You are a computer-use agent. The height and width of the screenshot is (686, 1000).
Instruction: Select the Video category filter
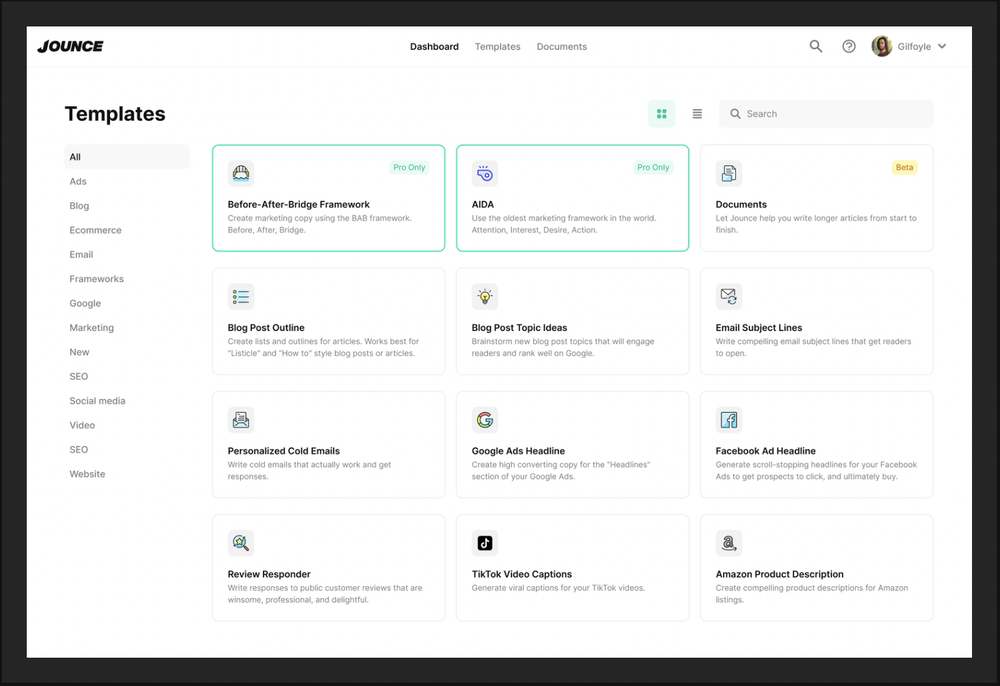(x=82, y=425)
